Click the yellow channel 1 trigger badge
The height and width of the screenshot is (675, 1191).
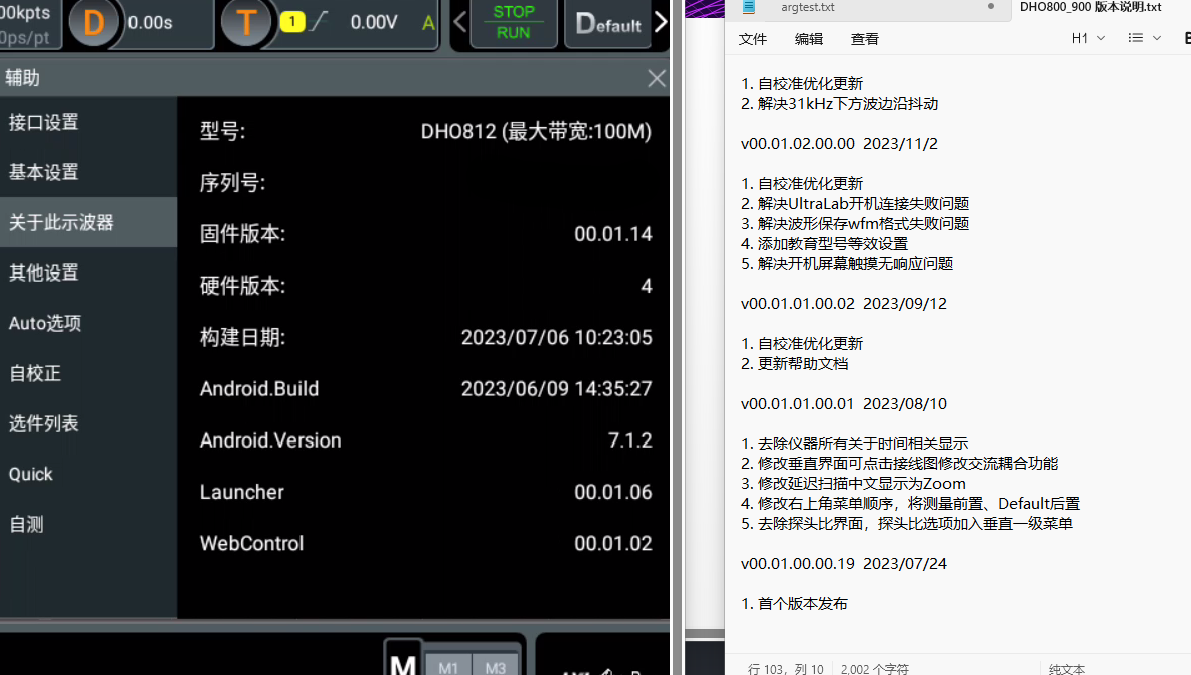[292, 23]
